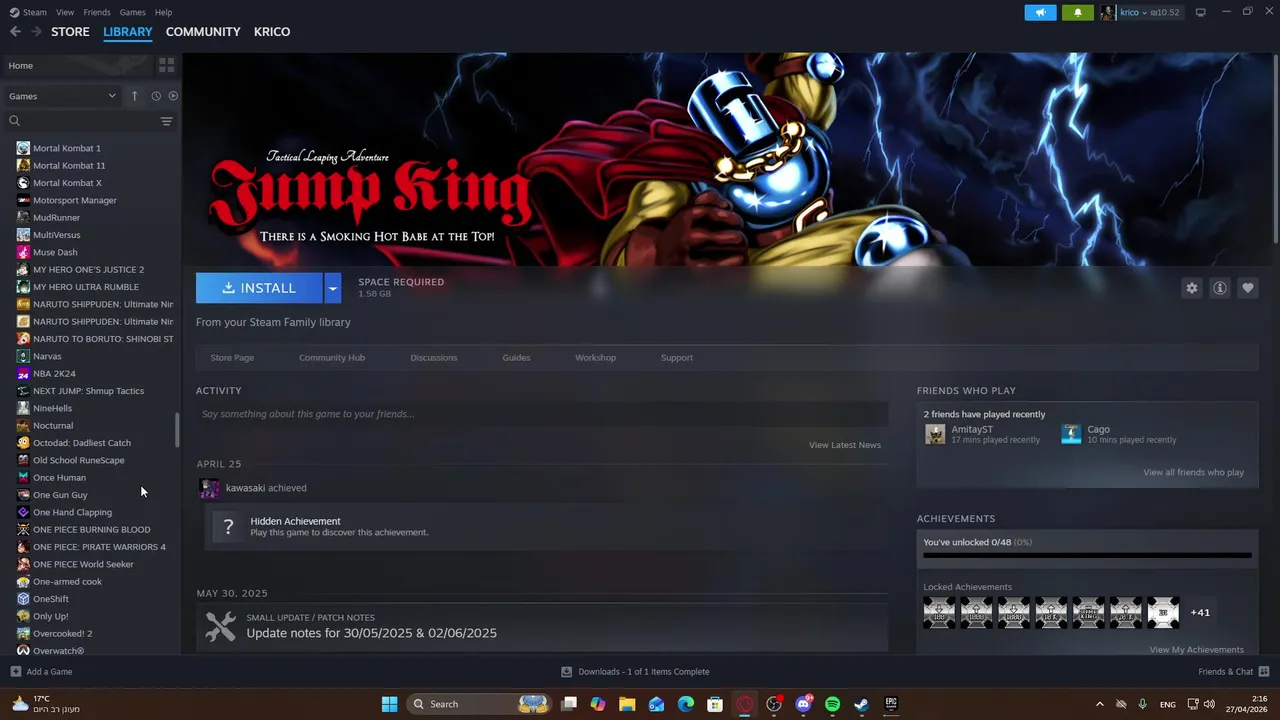
Task: Click the say something activity field
Action: pos(542,414)
